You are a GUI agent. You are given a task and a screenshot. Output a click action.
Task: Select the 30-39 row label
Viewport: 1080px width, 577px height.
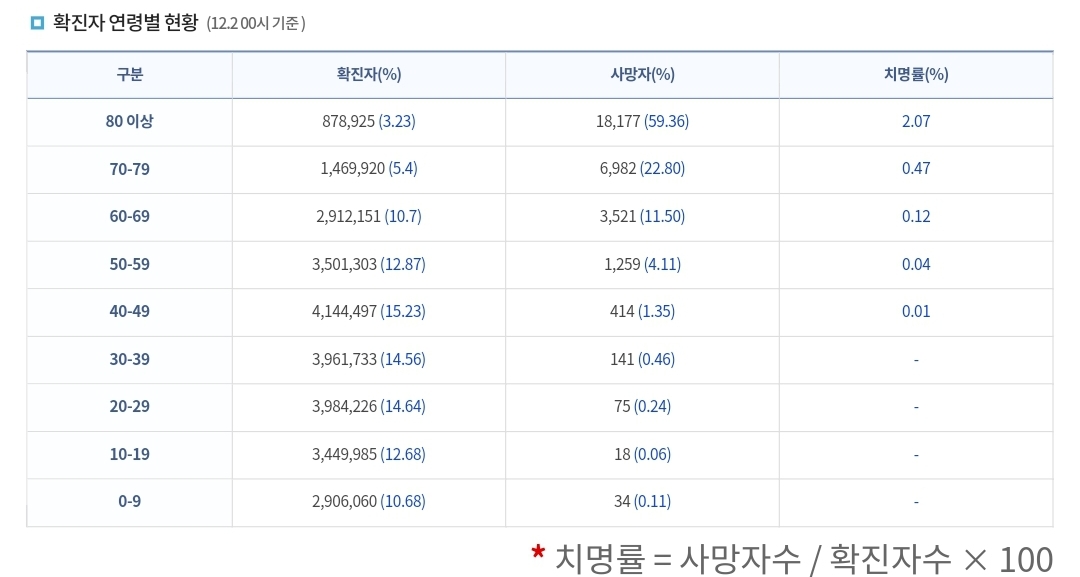point(129,359)
